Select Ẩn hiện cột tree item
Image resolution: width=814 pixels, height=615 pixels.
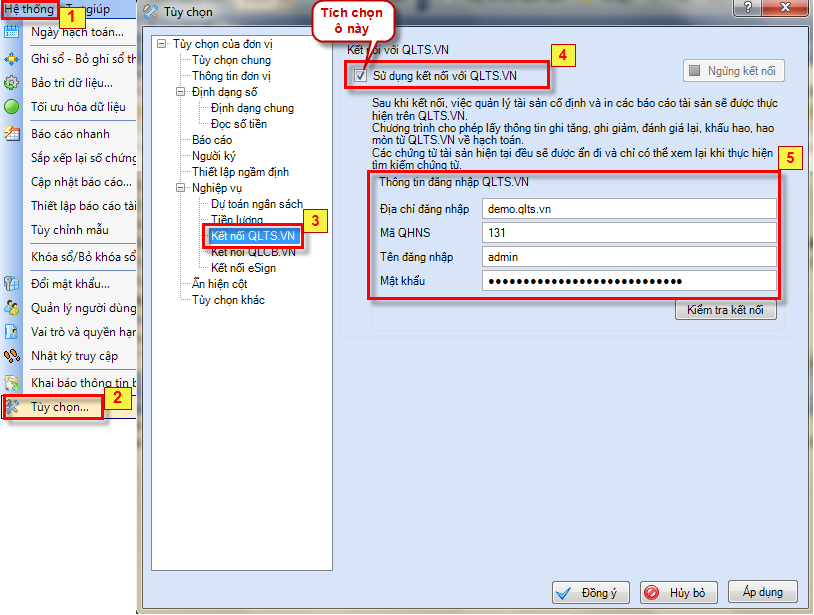(x=220, y=284)
